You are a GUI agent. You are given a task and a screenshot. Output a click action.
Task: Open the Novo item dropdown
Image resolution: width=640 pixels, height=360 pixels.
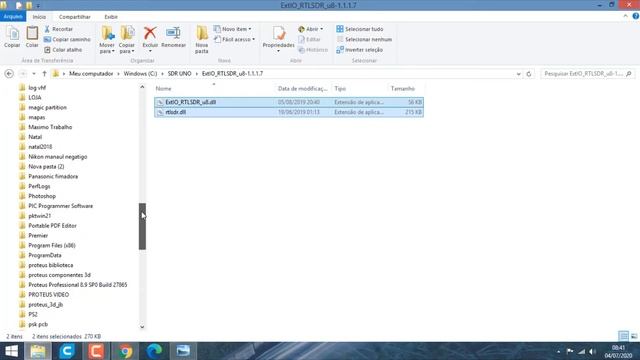tap(233, 29)
